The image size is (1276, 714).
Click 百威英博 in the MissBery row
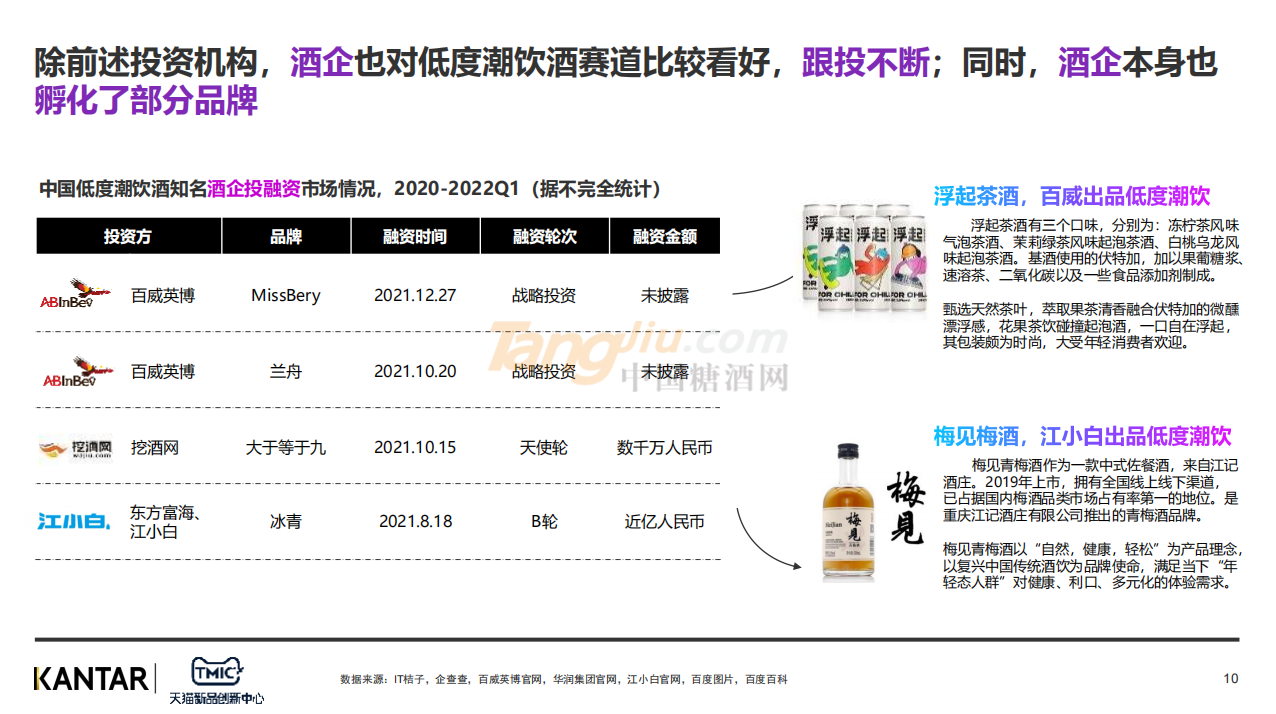[163, 295]
